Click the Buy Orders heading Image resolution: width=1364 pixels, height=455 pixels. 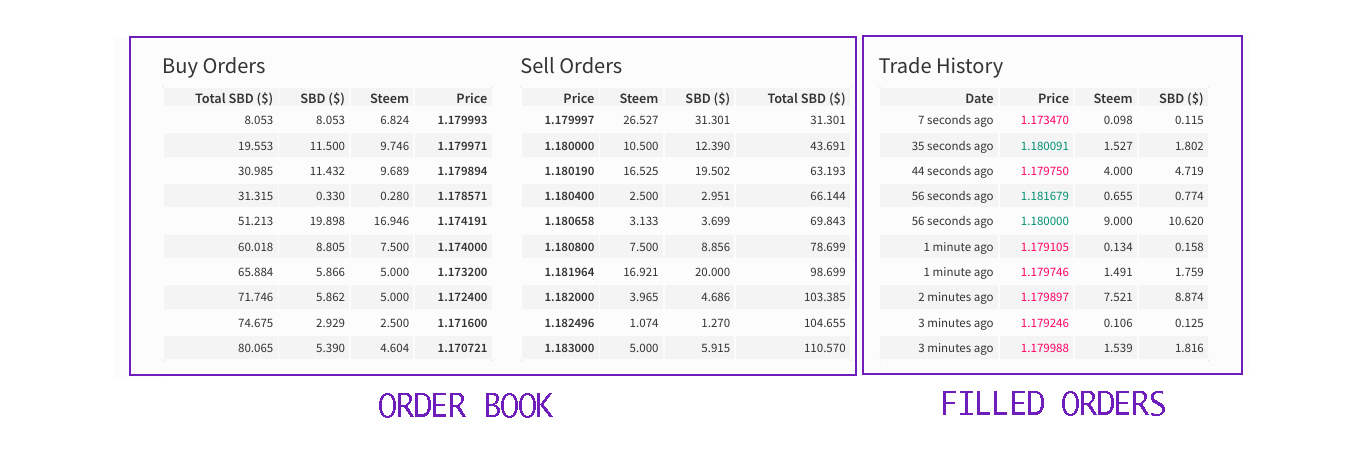(214, 66)
